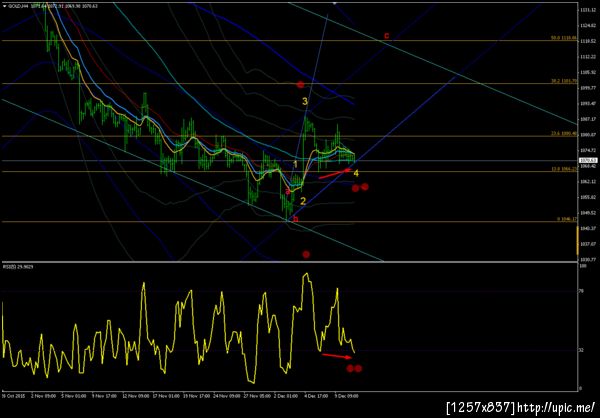The height and width of the screenshot is (418, 600).
Task: Click the 4 Dec 17:00 time label
Action: 318,397
